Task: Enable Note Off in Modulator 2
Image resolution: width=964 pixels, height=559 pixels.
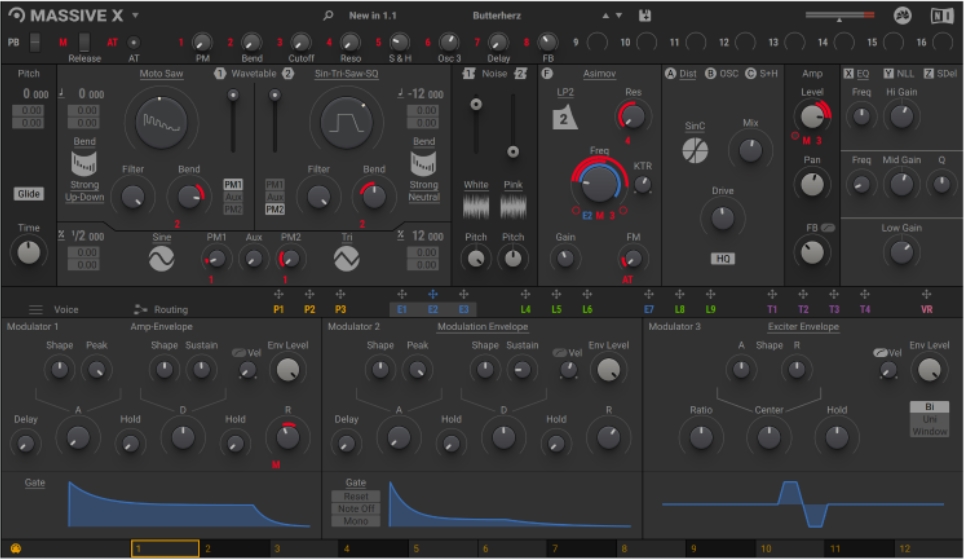Action: pyautogui.click(x=356, y=509)
